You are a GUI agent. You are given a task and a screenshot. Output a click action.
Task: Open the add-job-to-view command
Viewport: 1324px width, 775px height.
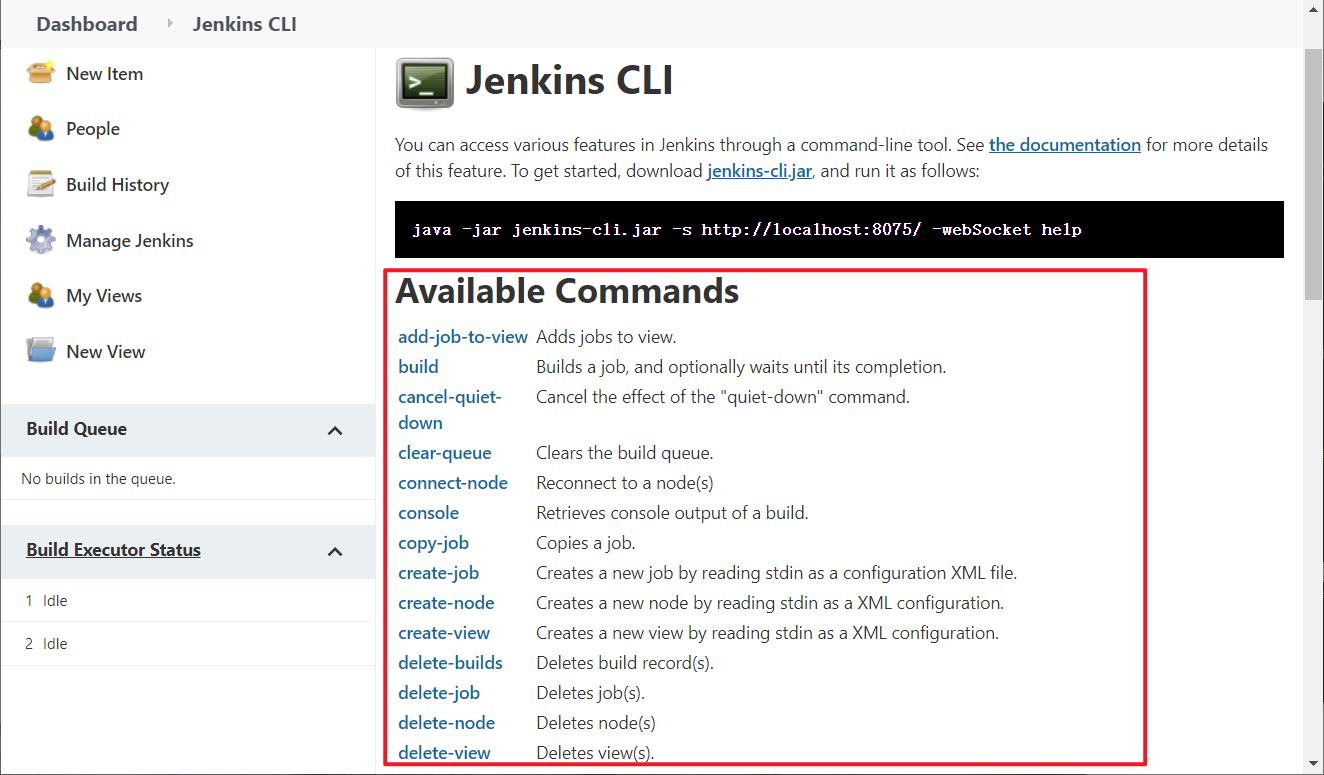463,337
